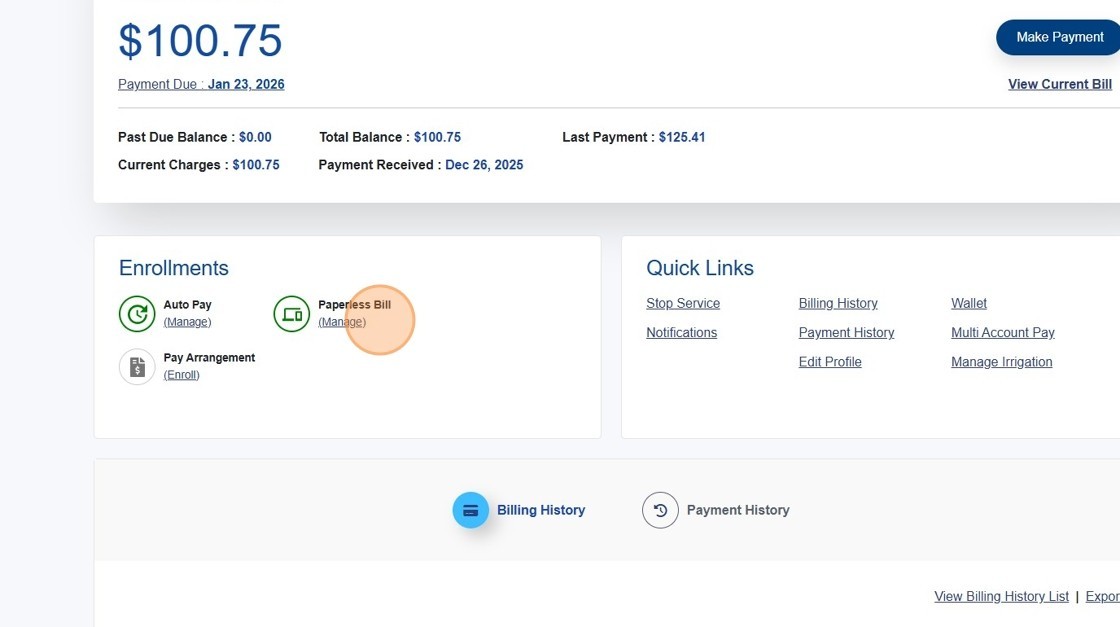Open the View Current Bill link
The image size is (1120, 627).
[x=1059, y=85]
